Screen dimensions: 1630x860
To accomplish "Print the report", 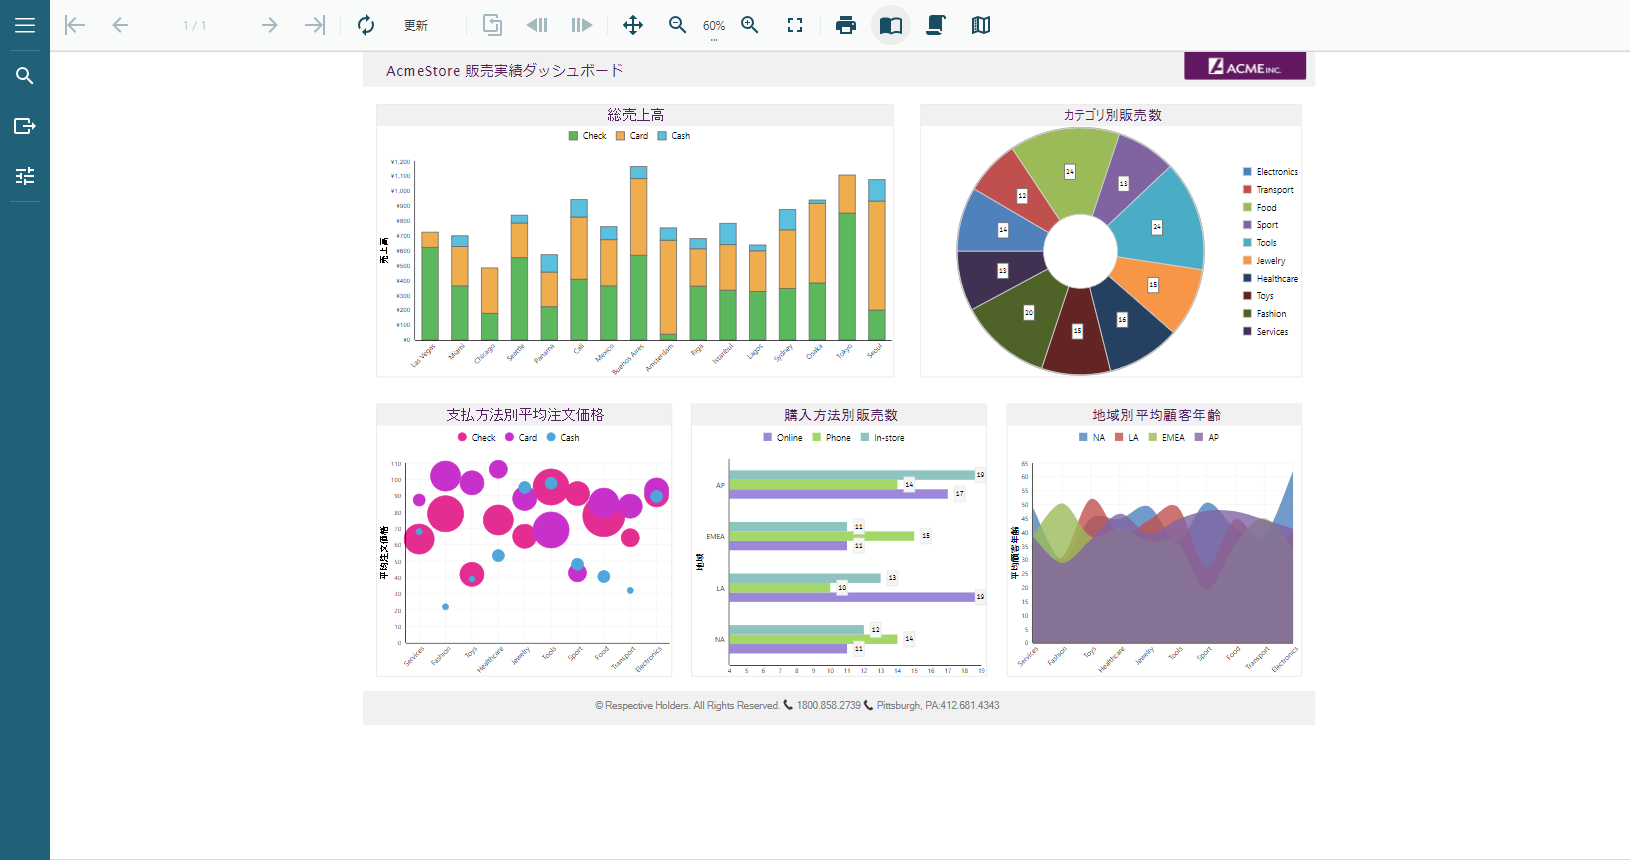I will pos(846,25).
